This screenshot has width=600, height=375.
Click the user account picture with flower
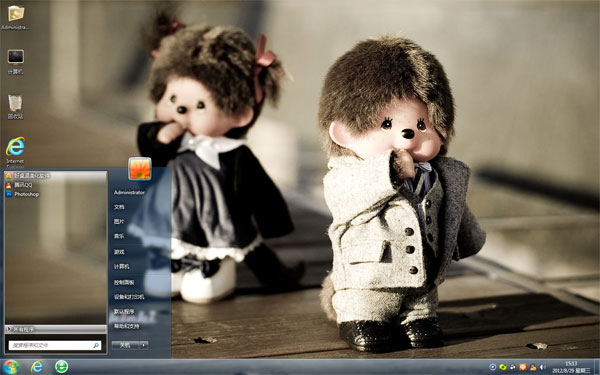pyautogui.click(x=140, y=168)
